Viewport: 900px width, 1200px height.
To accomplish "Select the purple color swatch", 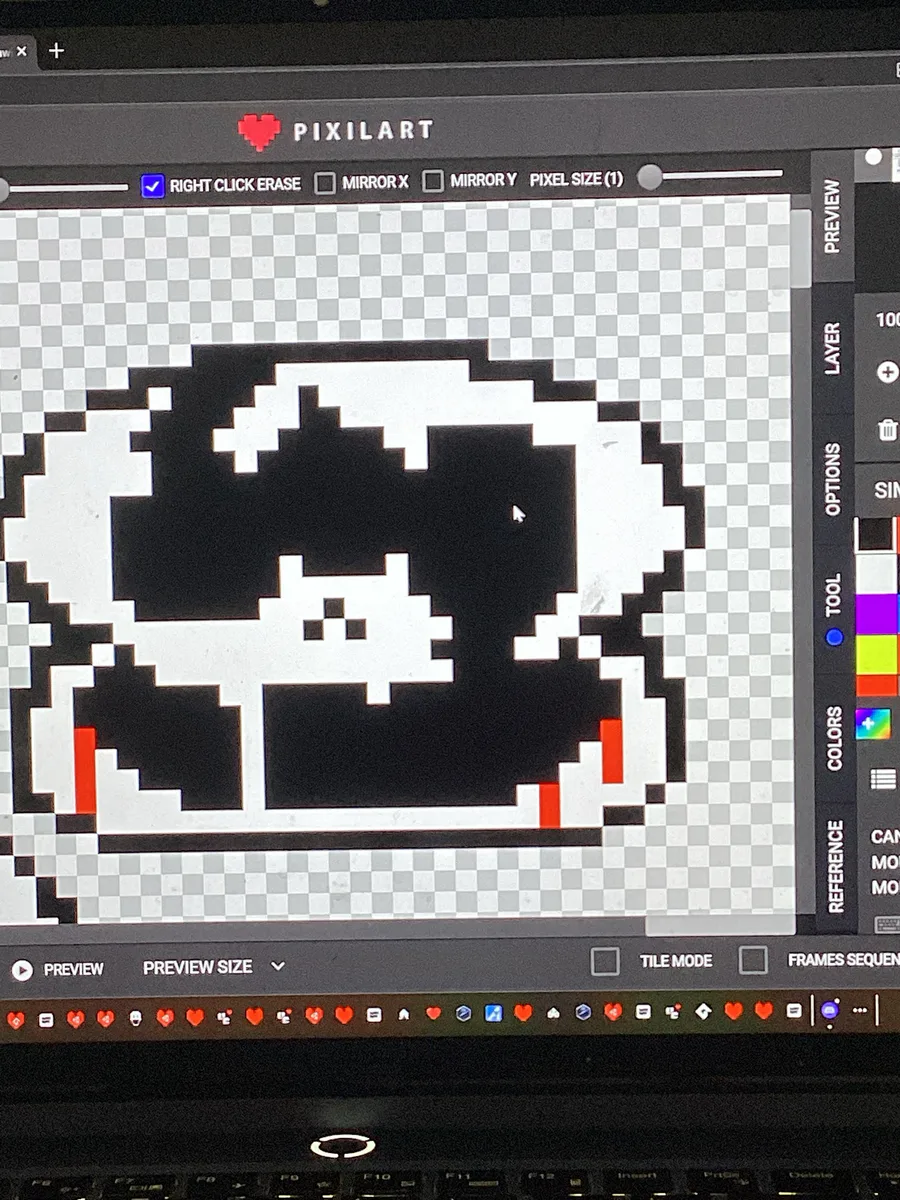I will 877,614.
